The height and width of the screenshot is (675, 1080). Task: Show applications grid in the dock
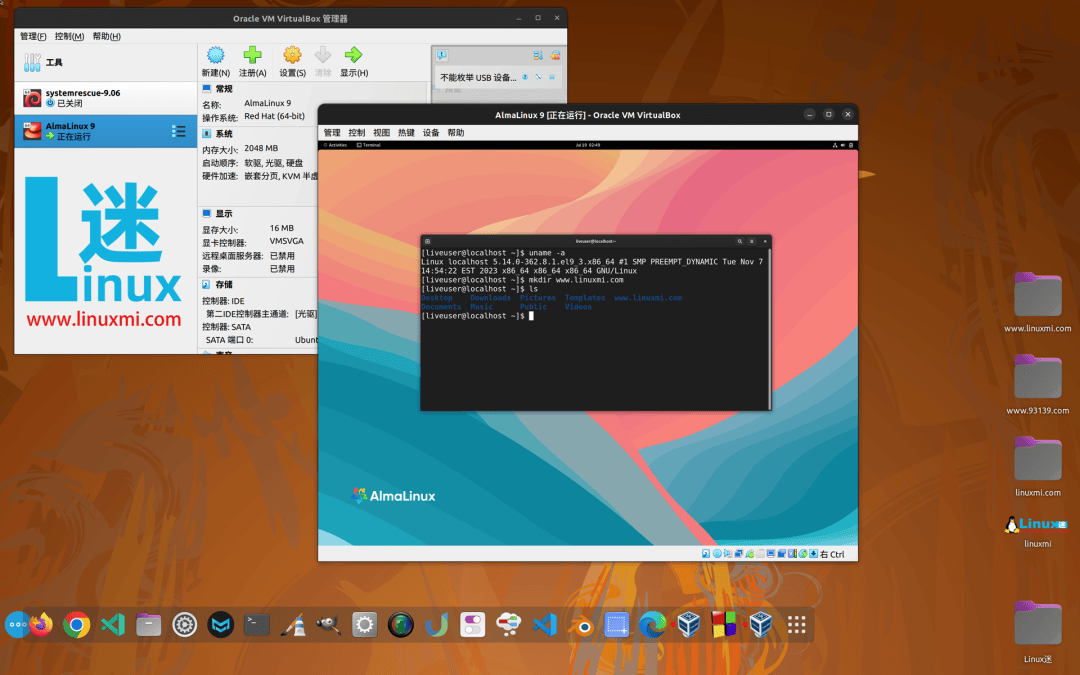point(797,625)
